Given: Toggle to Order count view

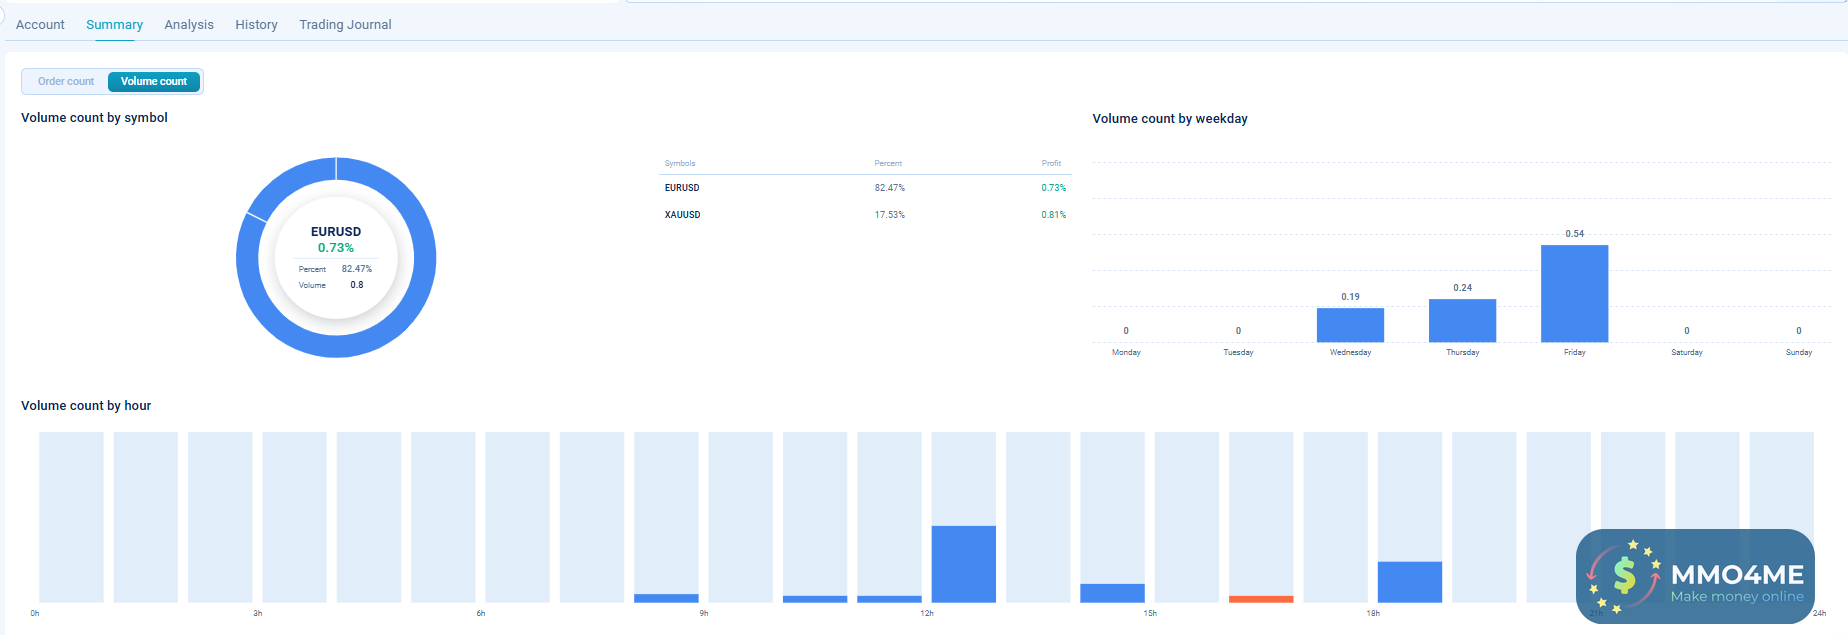Looking at the screenshot, I should click(x=66, y=81).
